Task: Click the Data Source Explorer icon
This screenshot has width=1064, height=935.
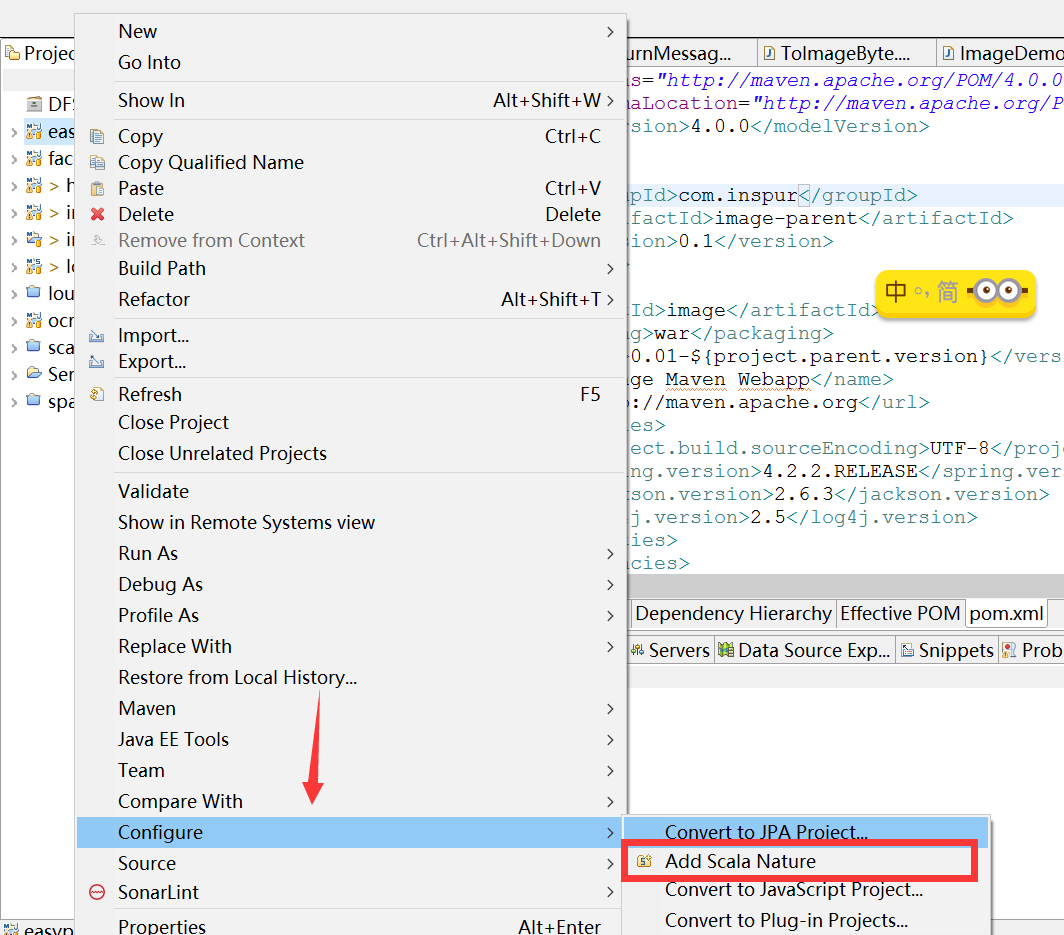Action: [x=726, y=650]
